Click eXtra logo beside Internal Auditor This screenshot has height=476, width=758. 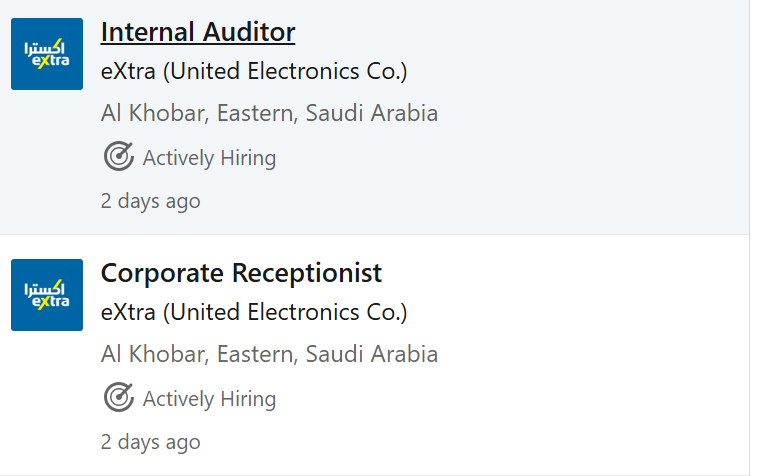pyautogui.click(x=47, y=54)
